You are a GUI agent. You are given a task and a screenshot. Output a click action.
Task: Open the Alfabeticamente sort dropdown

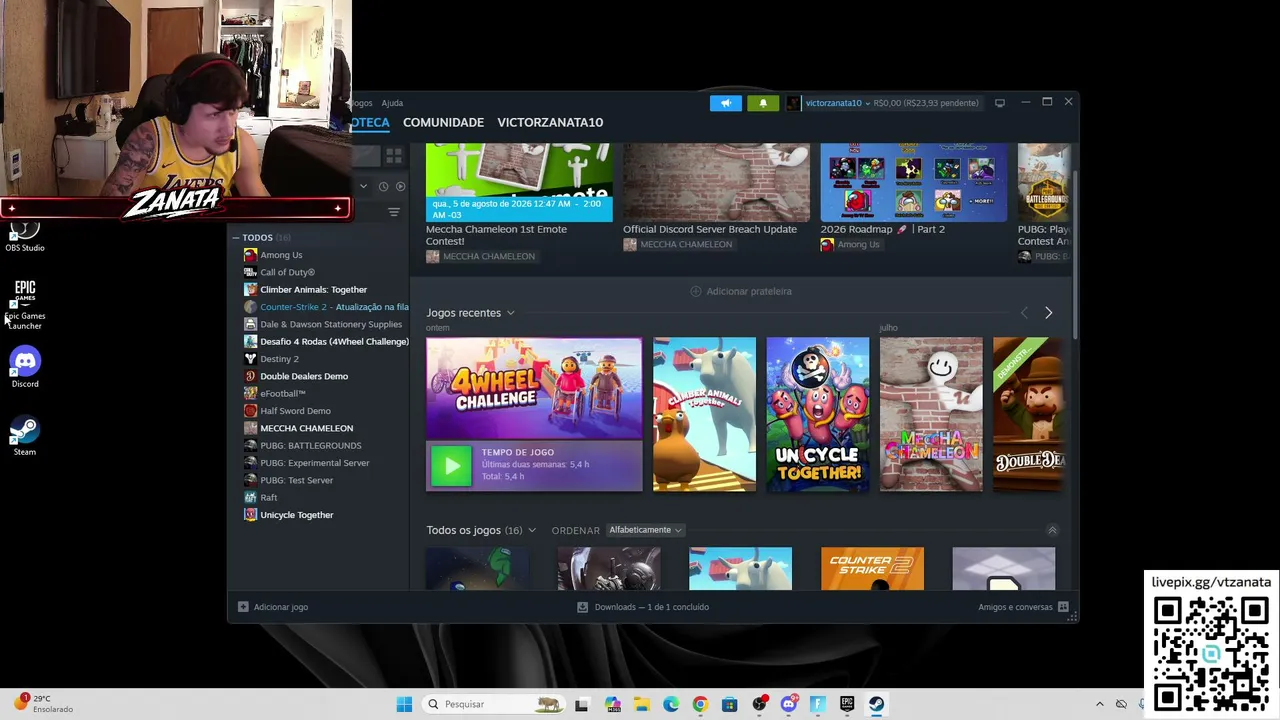point(645,530)
